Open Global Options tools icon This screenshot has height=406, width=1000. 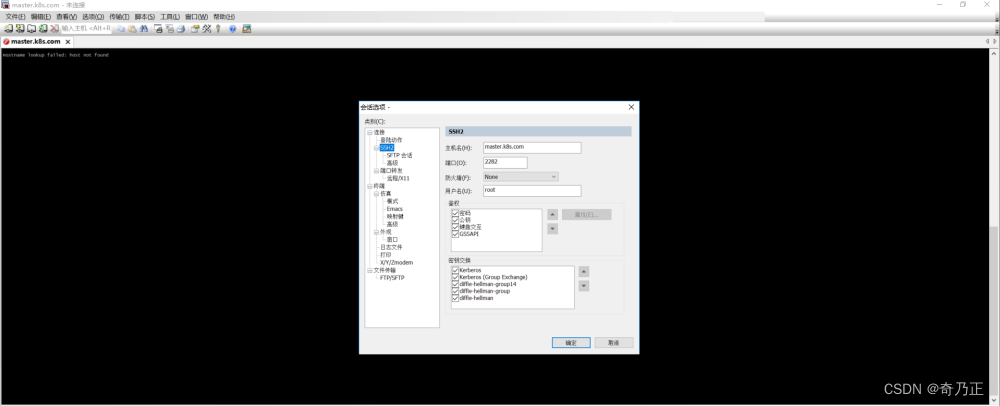point(207,29)
